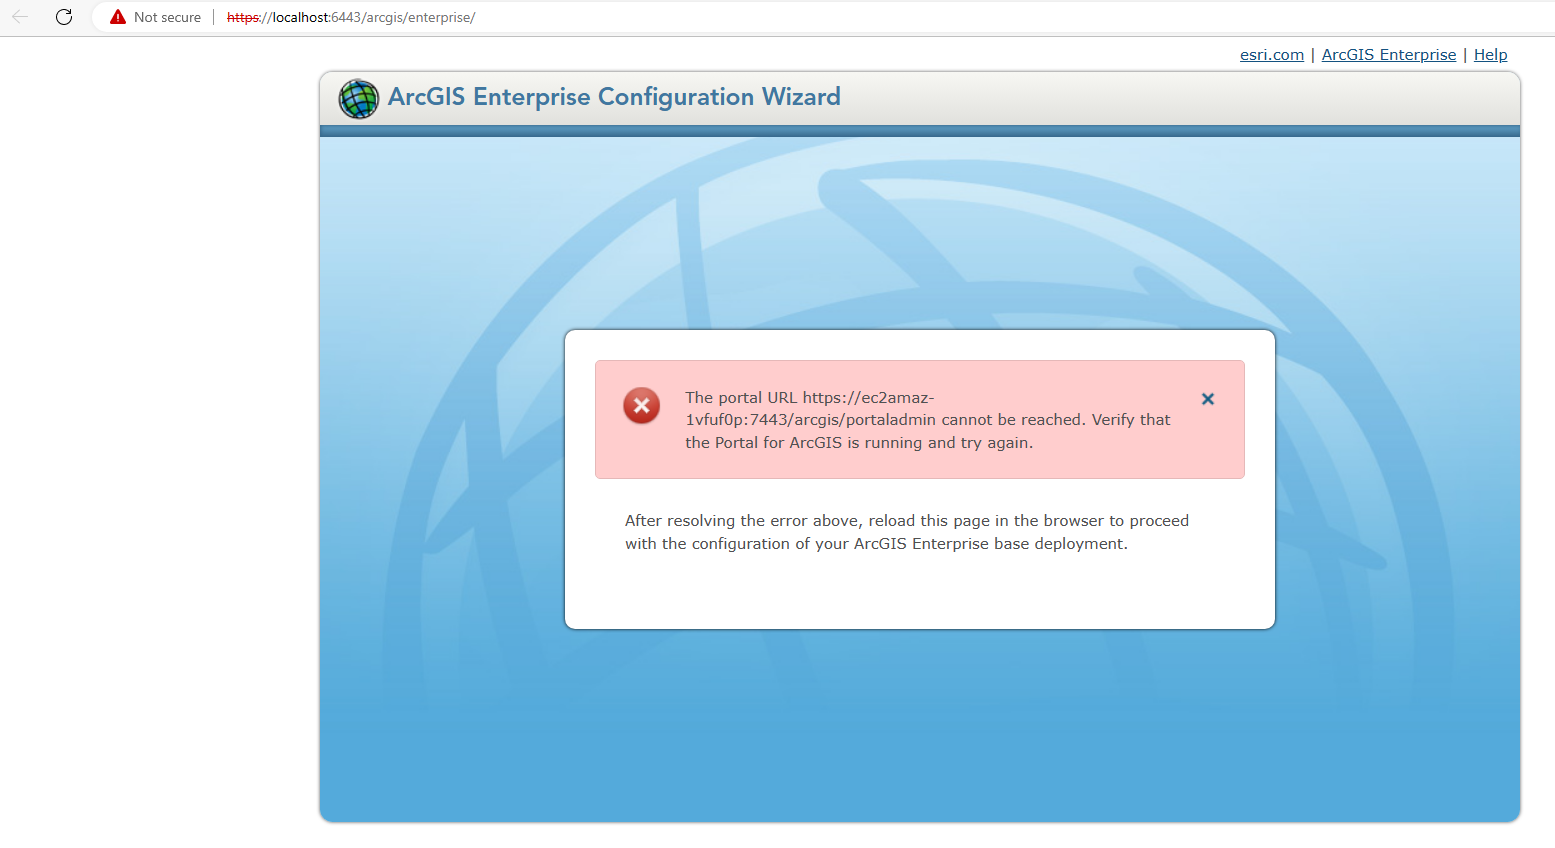
Task: Click the portal URL cannot be reached error text
Action: pos(928,420)
